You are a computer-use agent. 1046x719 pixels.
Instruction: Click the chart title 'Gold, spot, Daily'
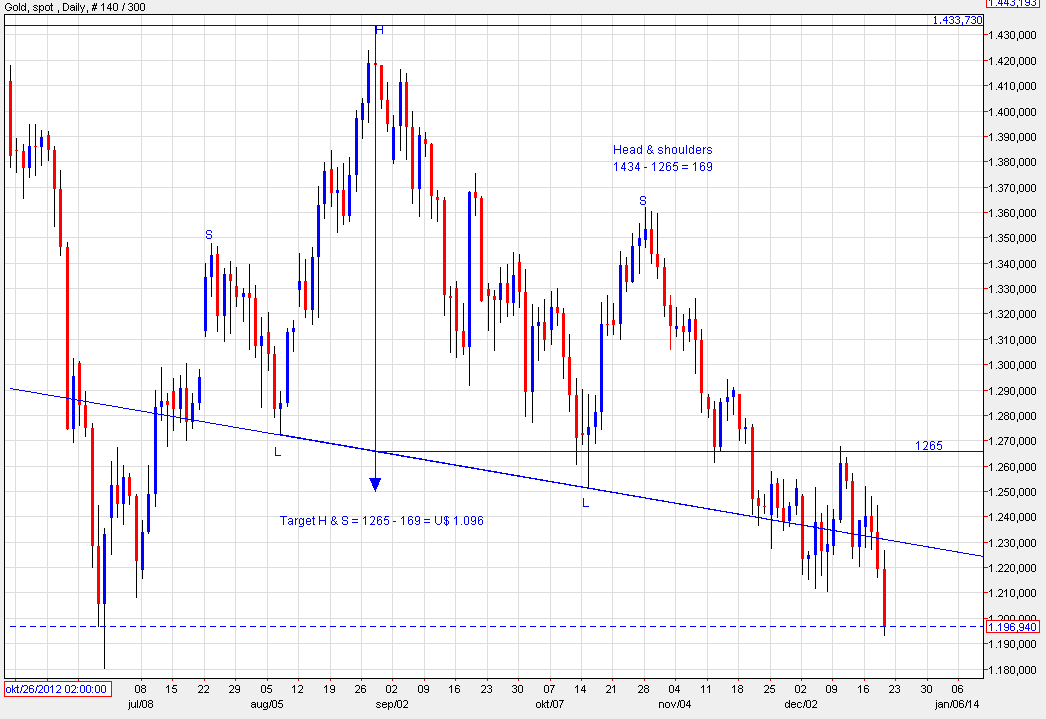click(73, 7)
